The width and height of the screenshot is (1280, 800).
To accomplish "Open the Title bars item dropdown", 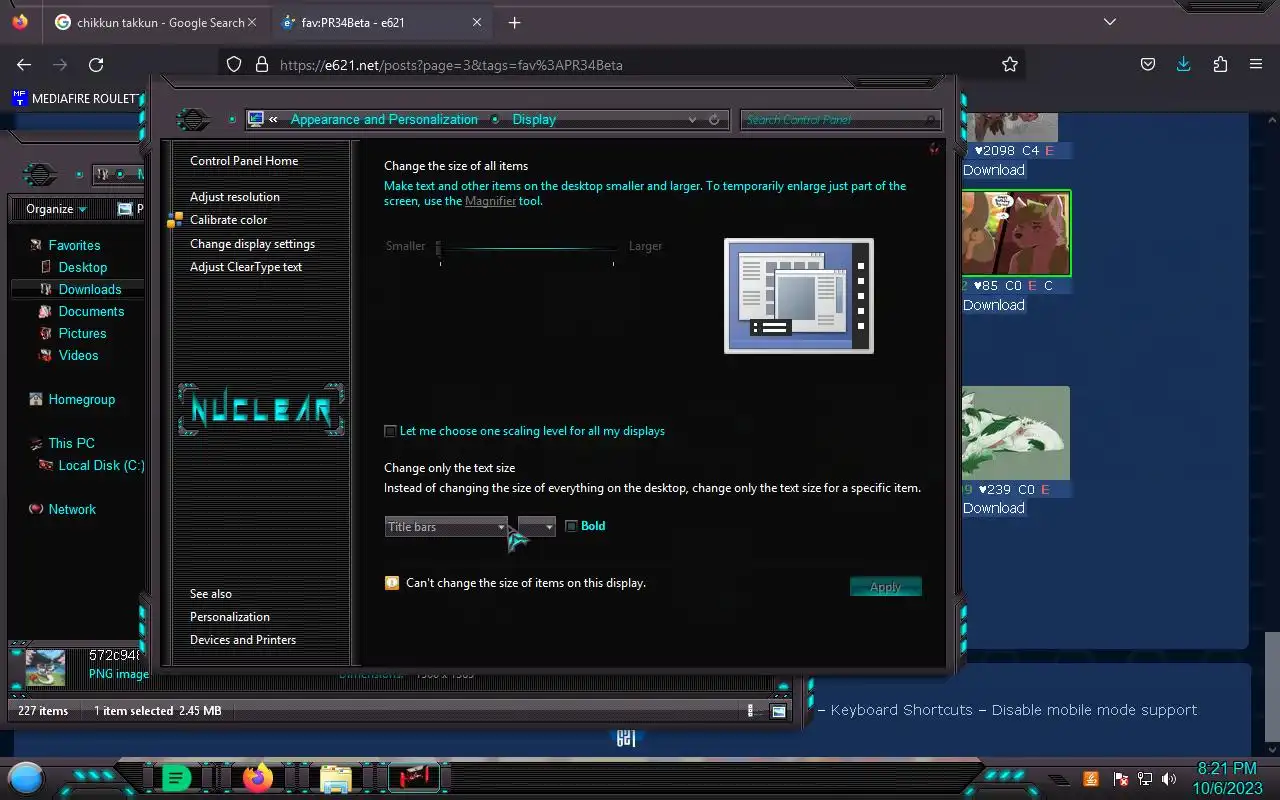I will click(x=447, y=527).
